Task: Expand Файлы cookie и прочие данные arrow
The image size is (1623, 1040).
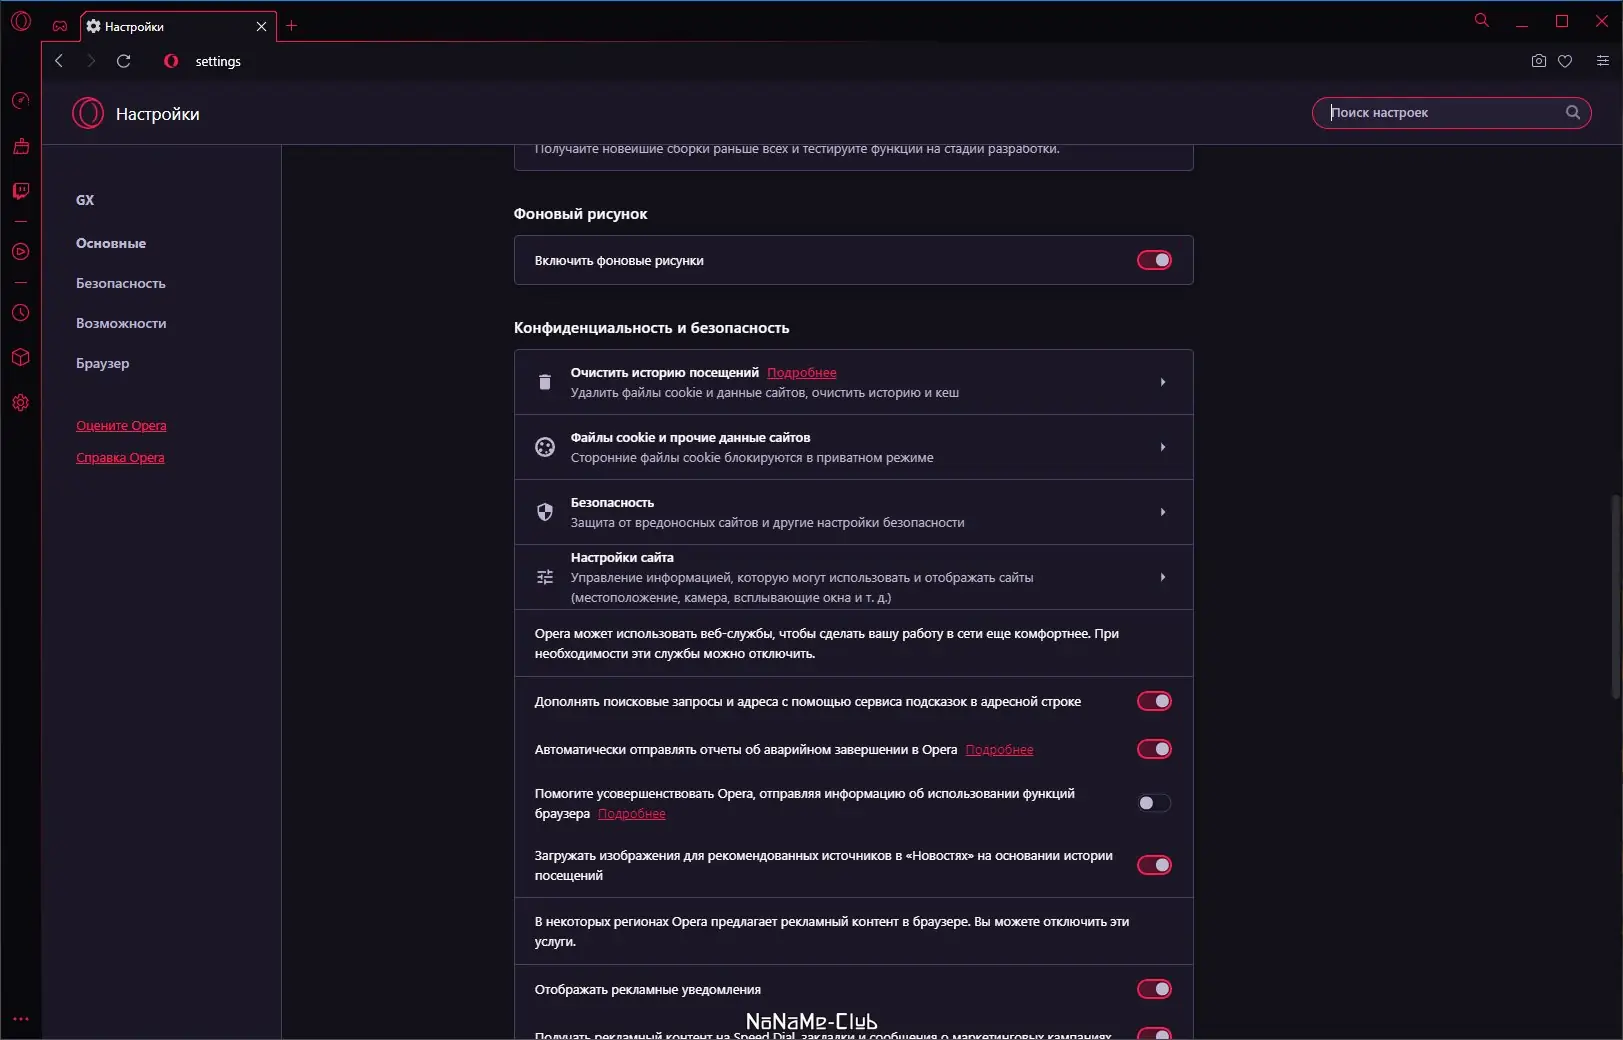Action: pos(1163,447)
